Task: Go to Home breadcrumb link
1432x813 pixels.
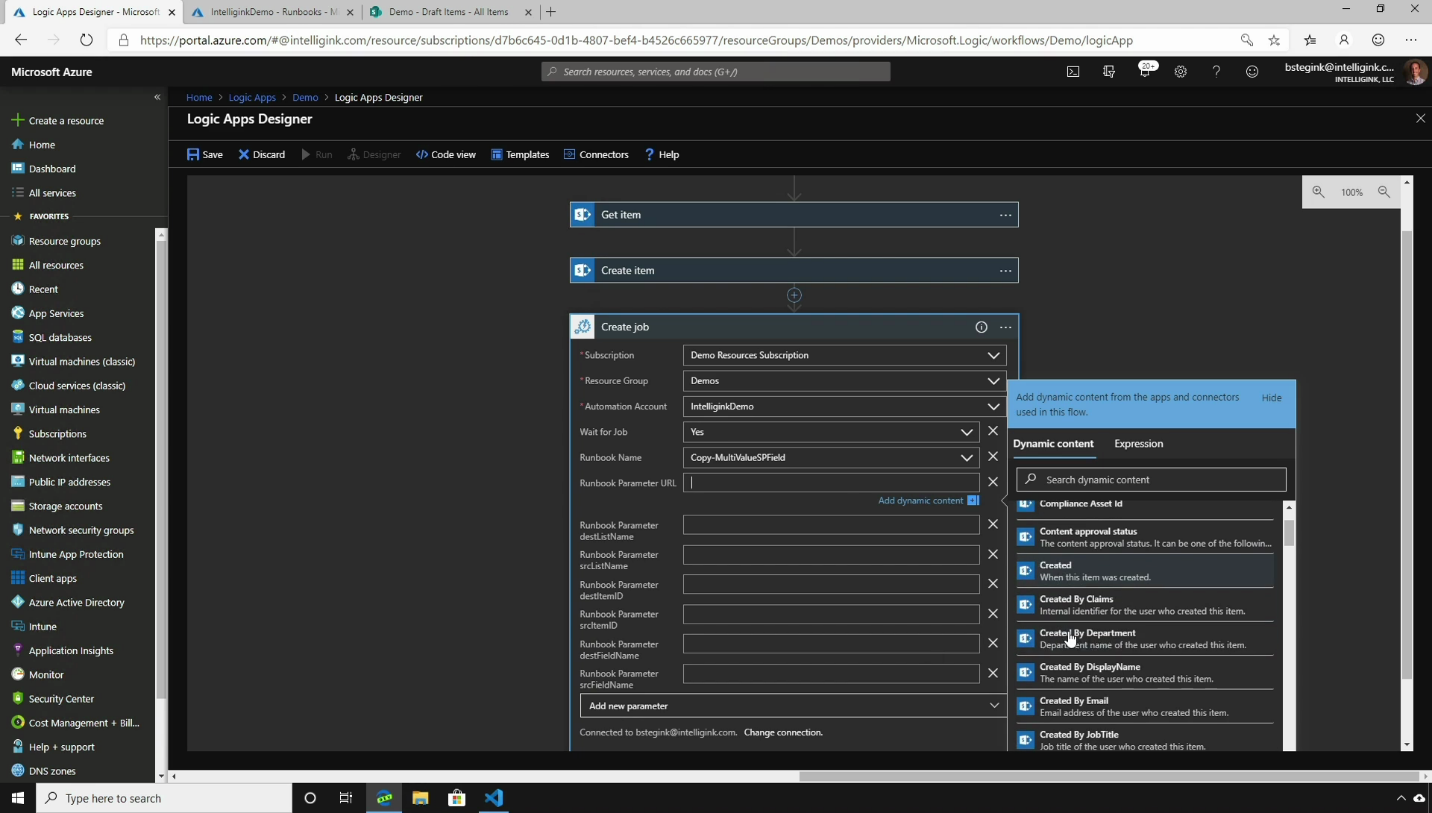Action: click(199, 98)
